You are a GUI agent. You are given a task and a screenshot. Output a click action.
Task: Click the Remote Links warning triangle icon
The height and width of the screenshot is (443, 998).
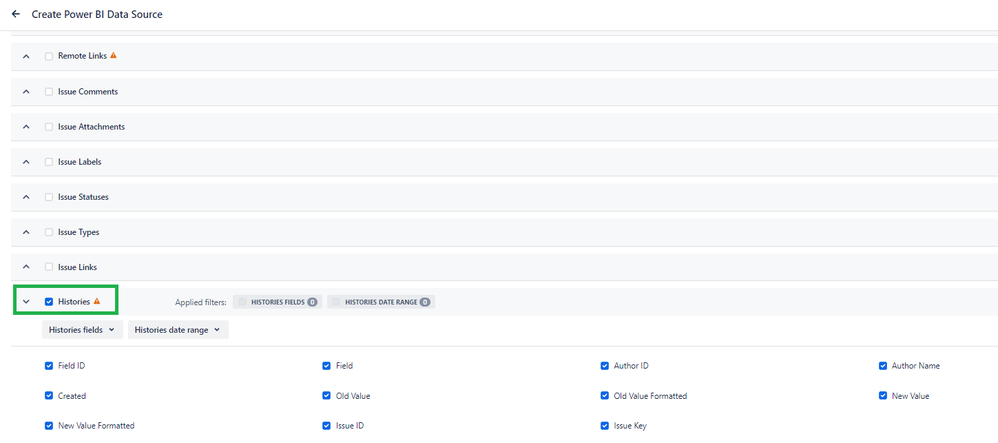(x=113, y=55)
